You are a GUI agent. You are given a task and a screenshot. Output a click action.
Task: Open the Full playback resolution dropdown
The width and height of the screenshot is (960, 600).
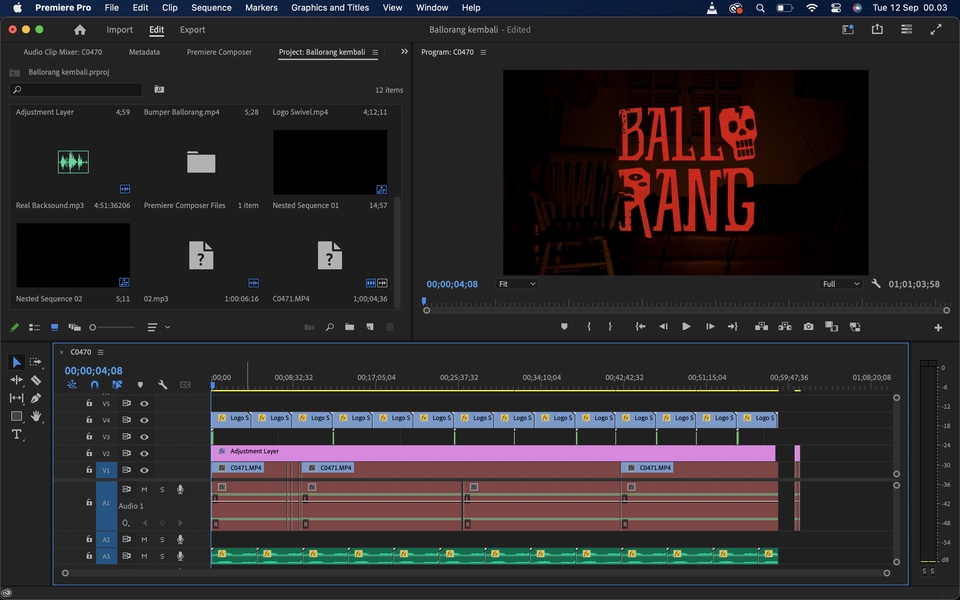point(841,284)
